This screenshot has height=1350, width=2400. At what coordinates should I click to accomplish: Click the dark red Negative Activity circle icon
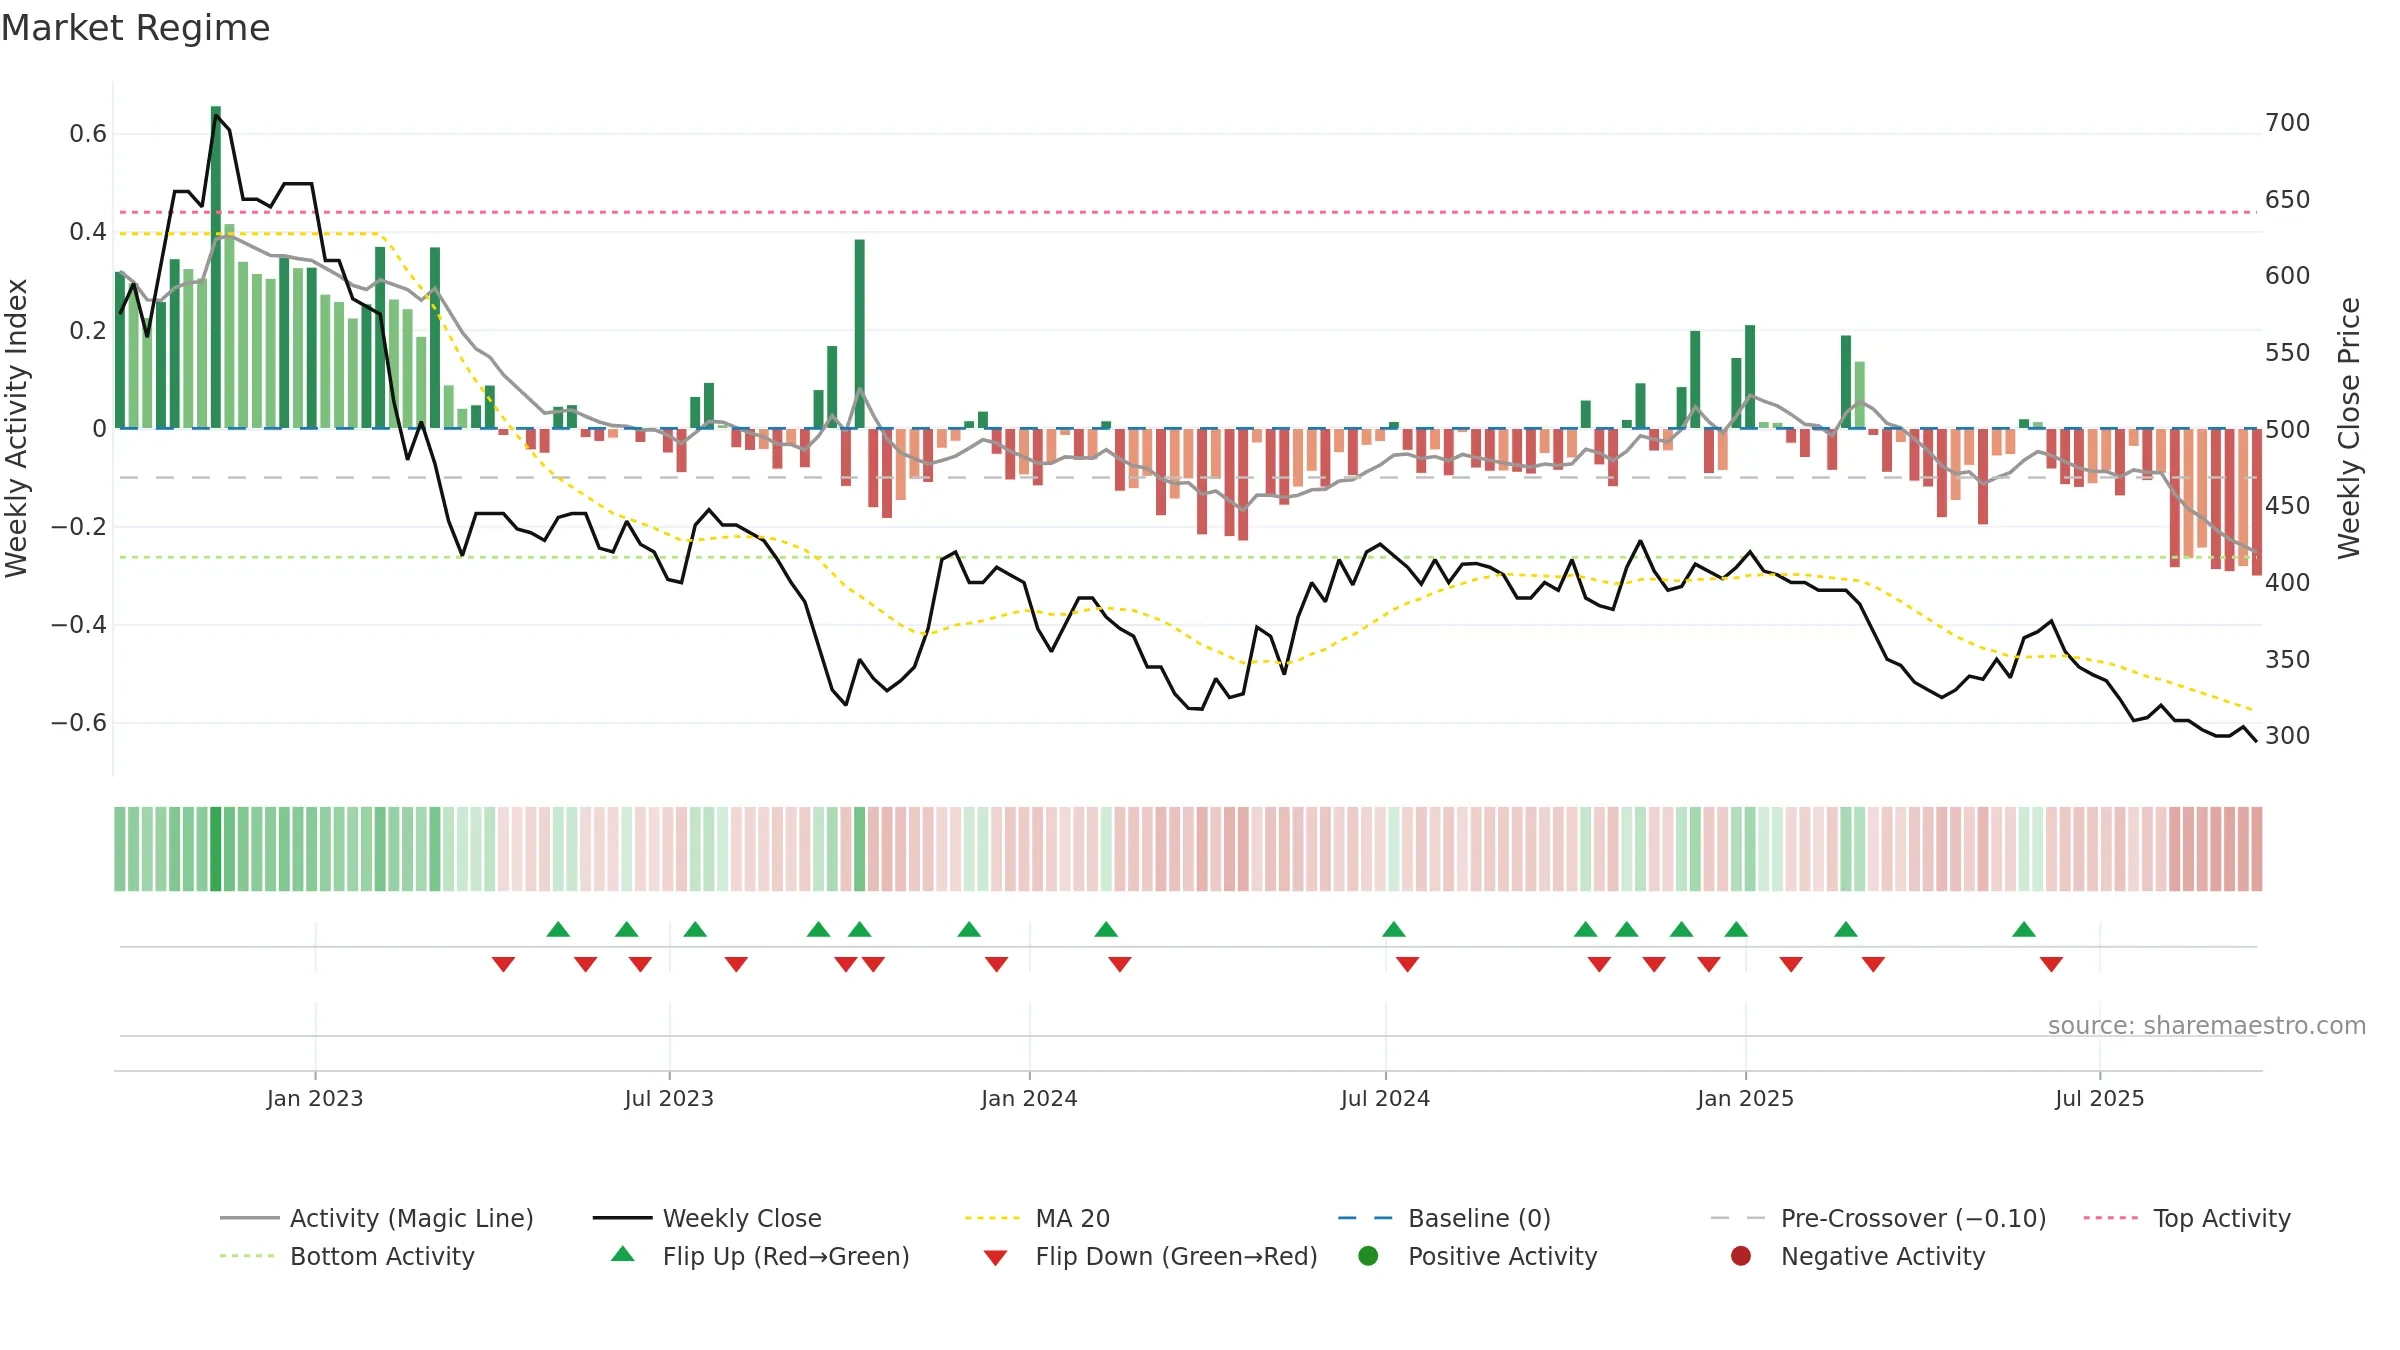(x=1741, y=1255)
